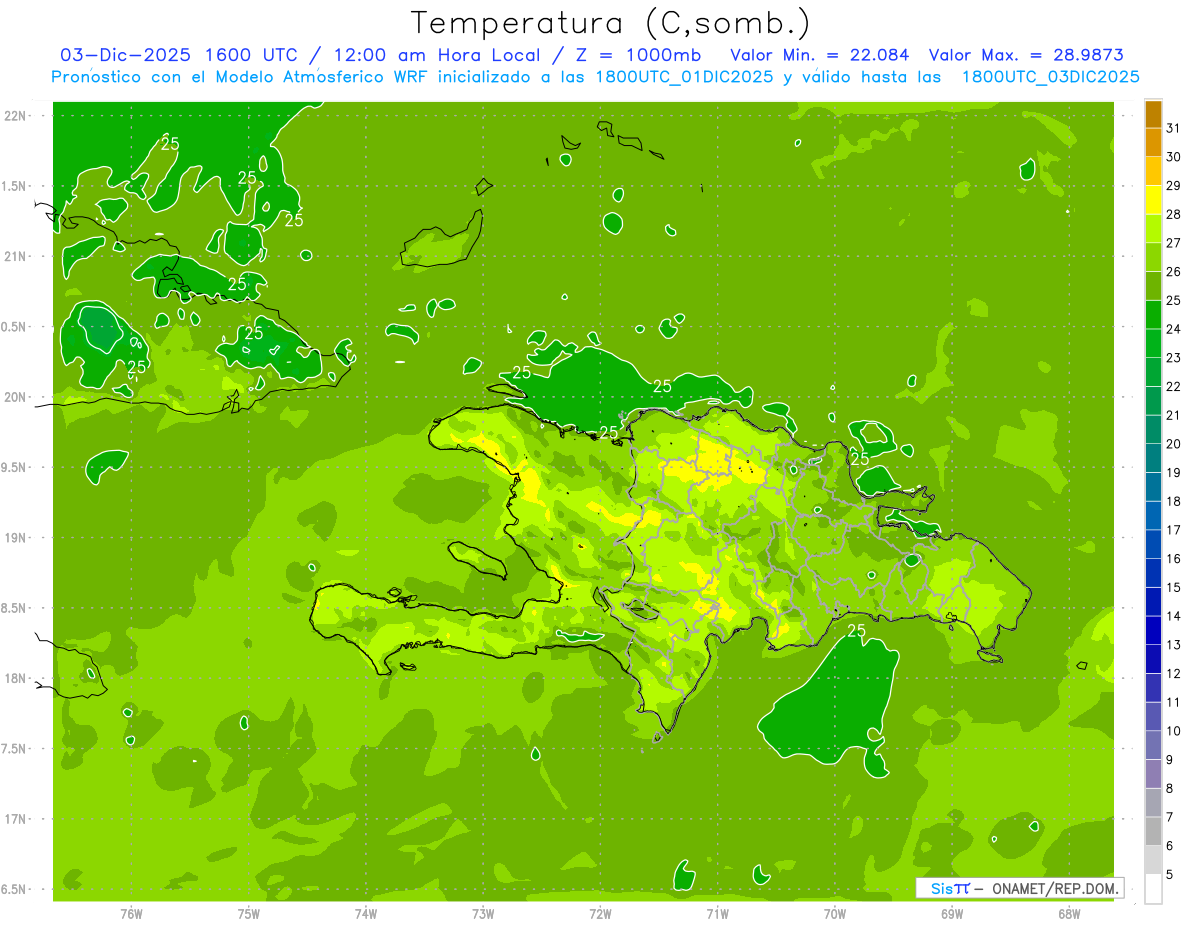1200x927 pixels.
Task: Click the latitude label "8.5N"
Action: 15,608
